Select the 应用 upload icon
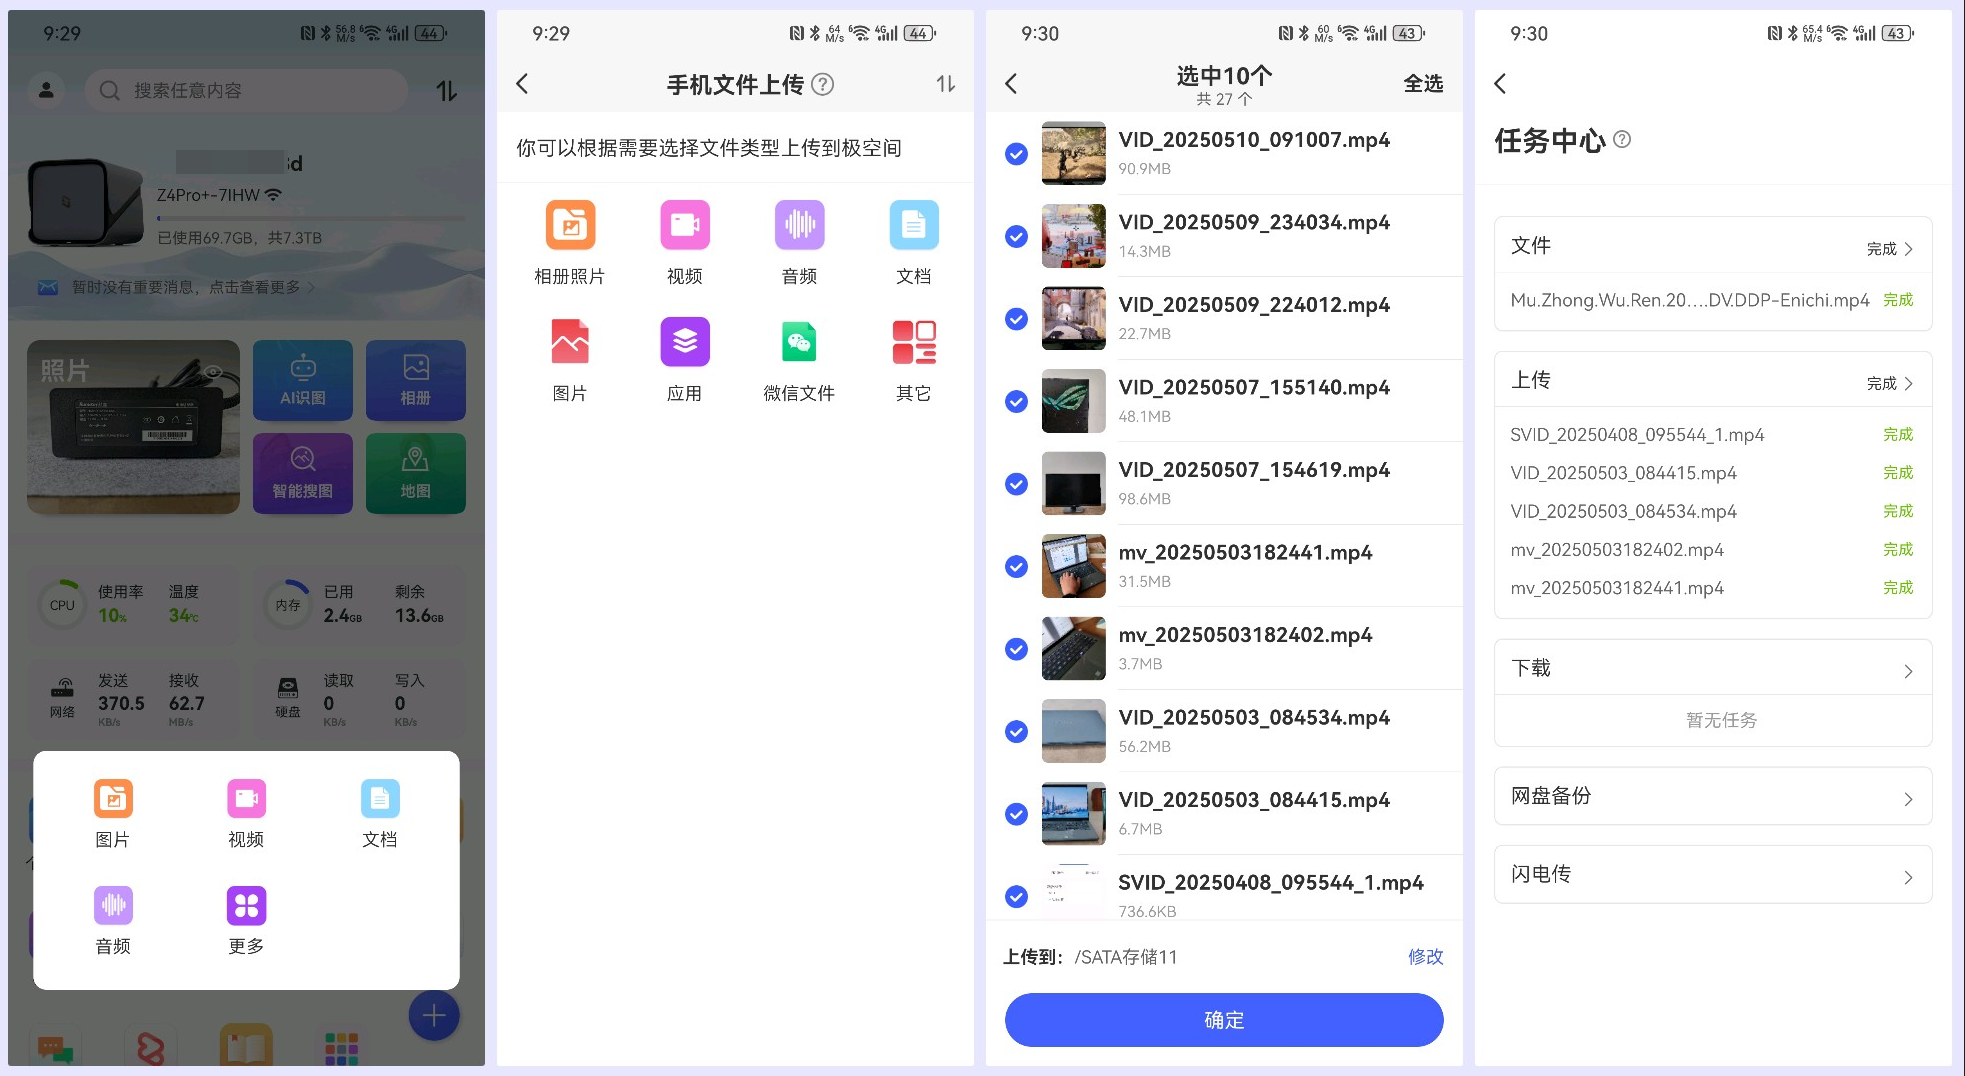 685,342
